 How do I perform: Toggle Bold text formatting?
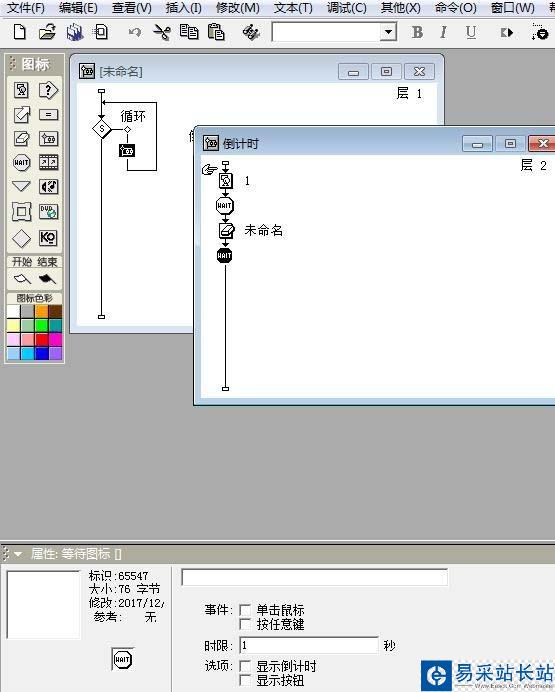click(x=417, y=32)
